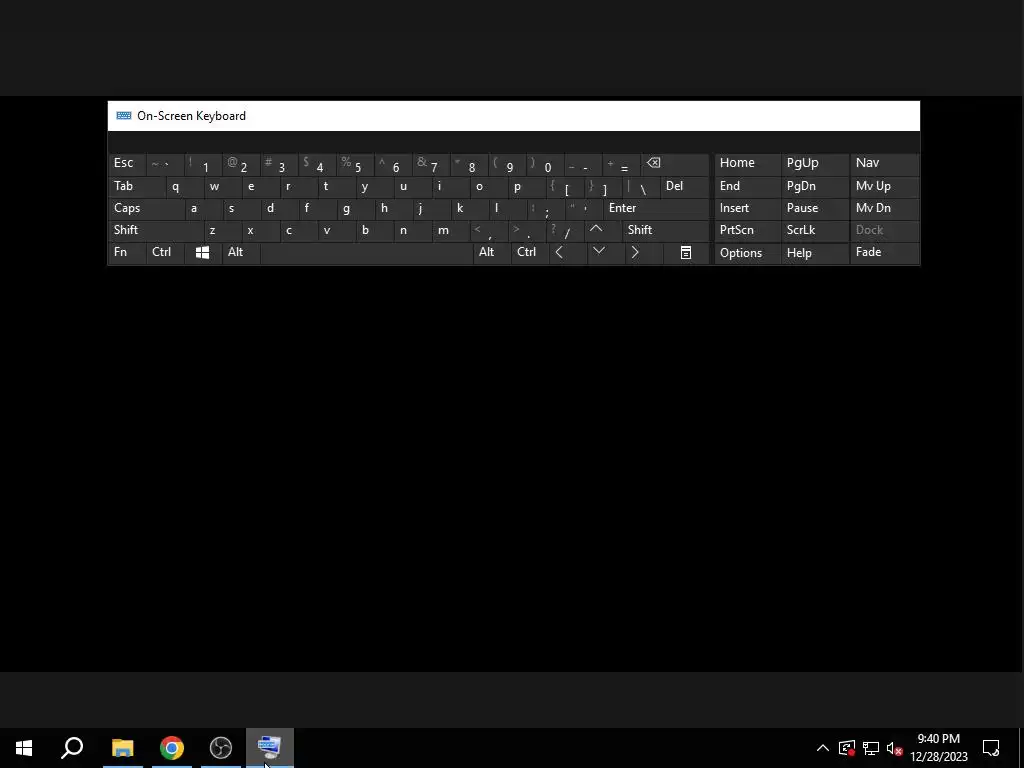The height and width of the screenshot is (768, 1024).
Task: Click the Enter key
Action: (656, 208)
